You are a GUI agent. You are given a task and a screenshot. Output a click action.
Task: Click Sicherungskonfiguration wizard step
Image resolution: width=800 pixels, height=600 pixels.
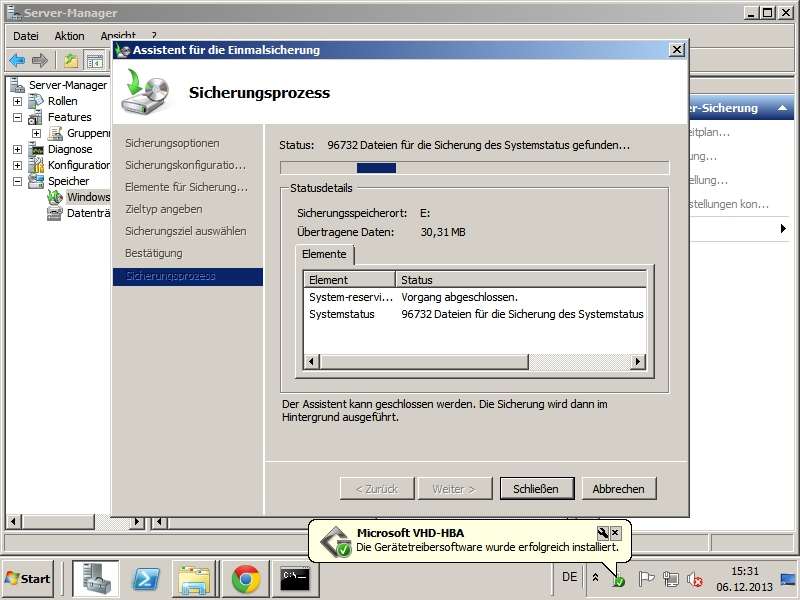[185, 165]
